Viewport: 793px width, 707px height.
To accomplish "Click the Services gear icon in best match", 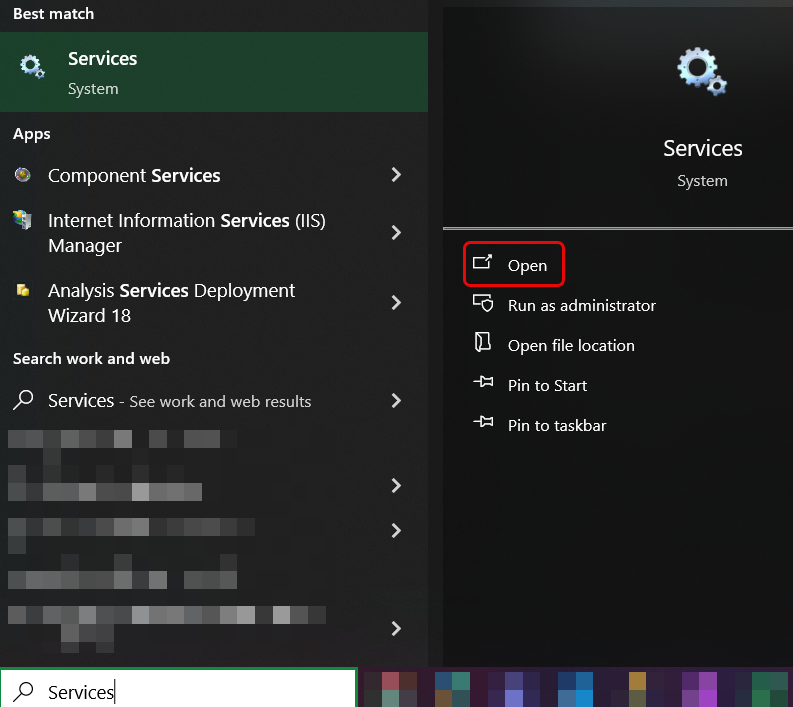I will click(x=32, y=67).
